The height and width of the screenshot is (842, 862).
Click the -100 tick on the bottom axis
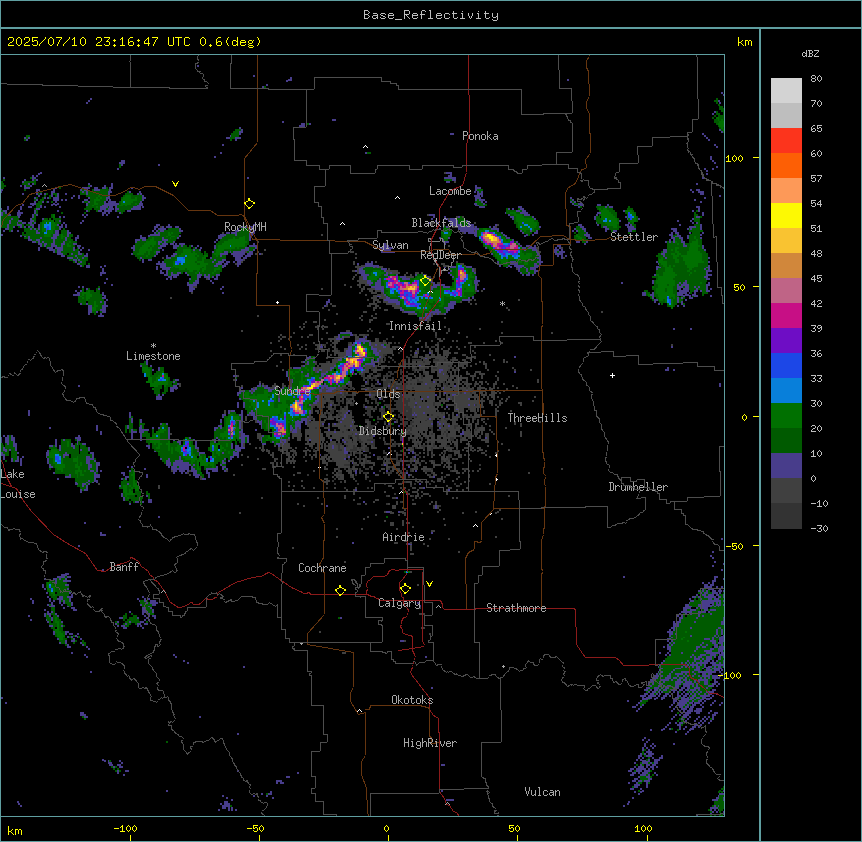tap(125, 828)
